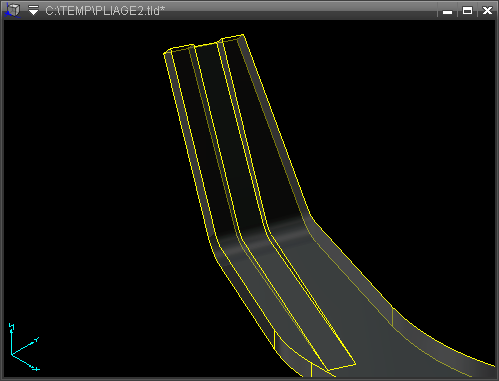499x381 pixels.
Task: Minimize the PLIAGE2.tld document window
Action: [447, 11]
